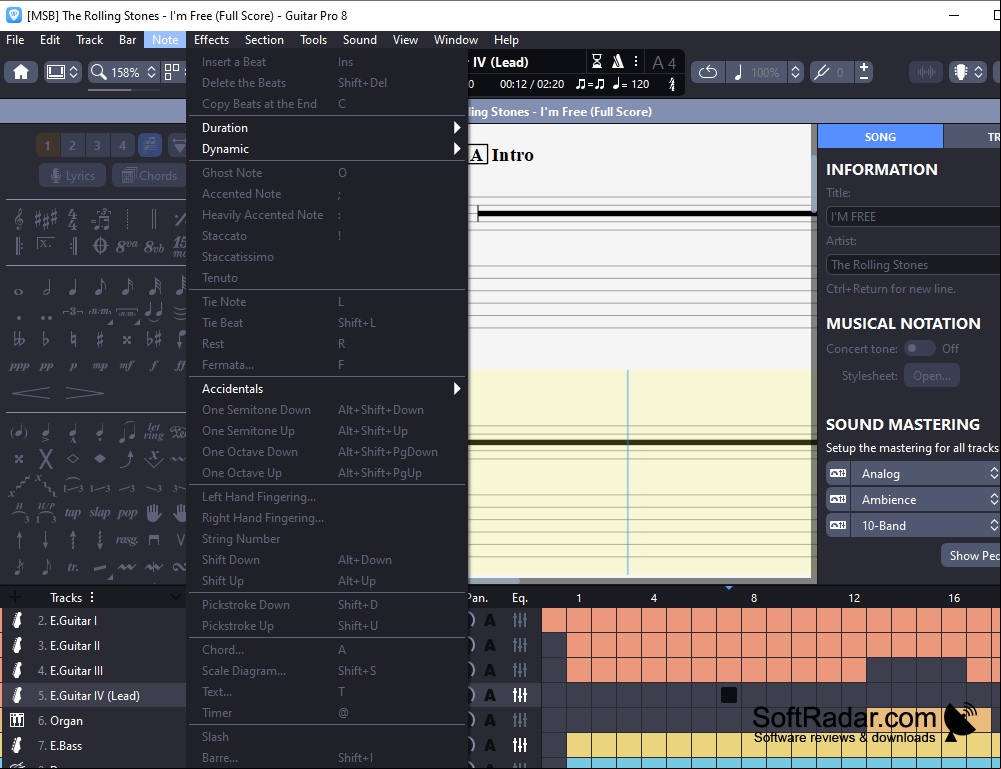This screenshot has height=769, width=1001.
Task: Open the File menu
Action: [x=15, y=40]
